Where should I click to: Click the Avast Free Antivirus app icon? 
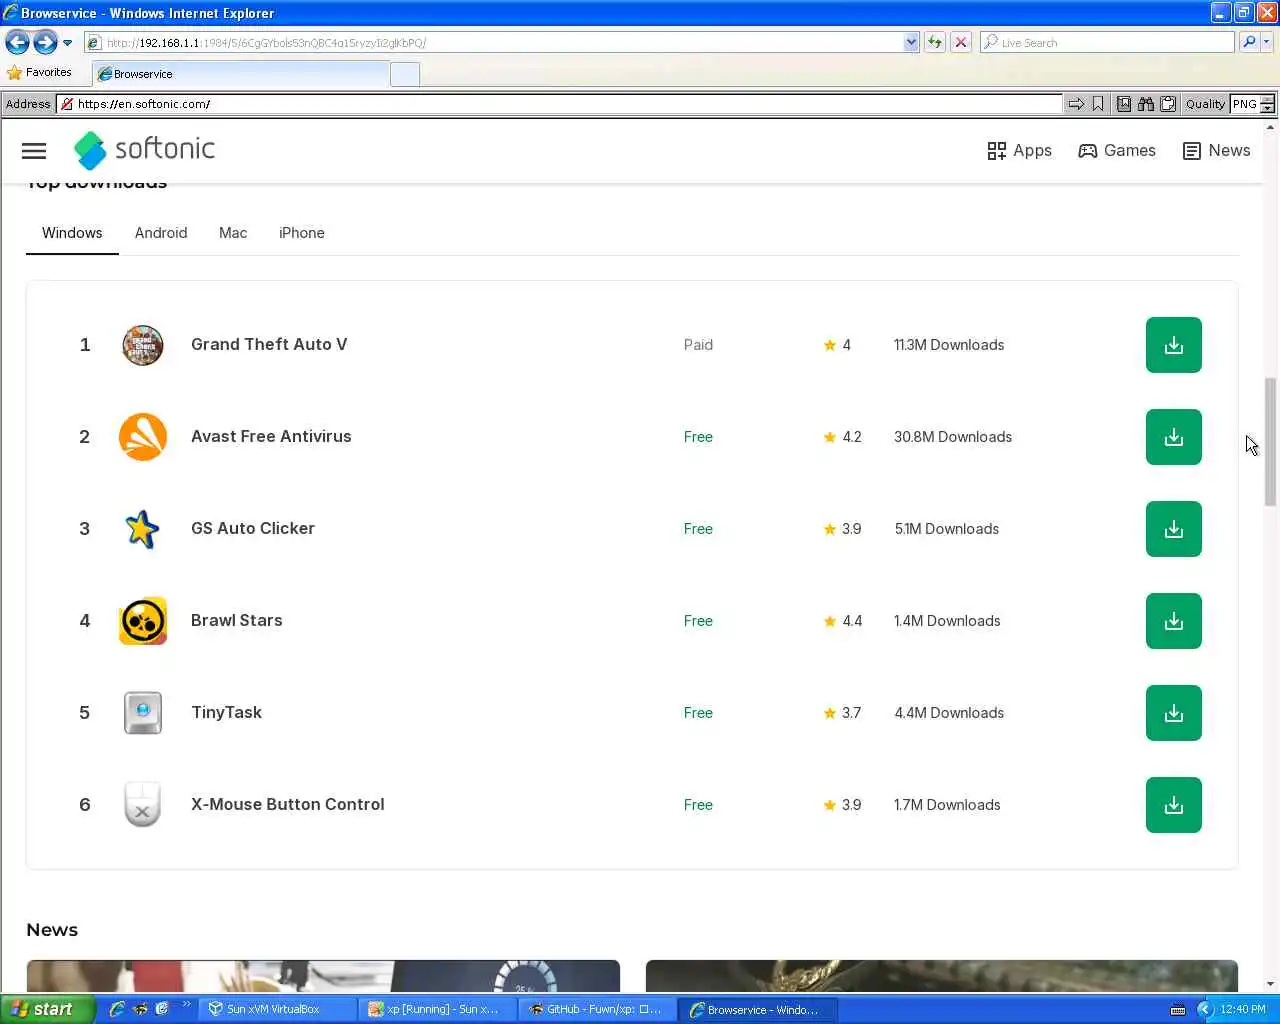(143, 437)
